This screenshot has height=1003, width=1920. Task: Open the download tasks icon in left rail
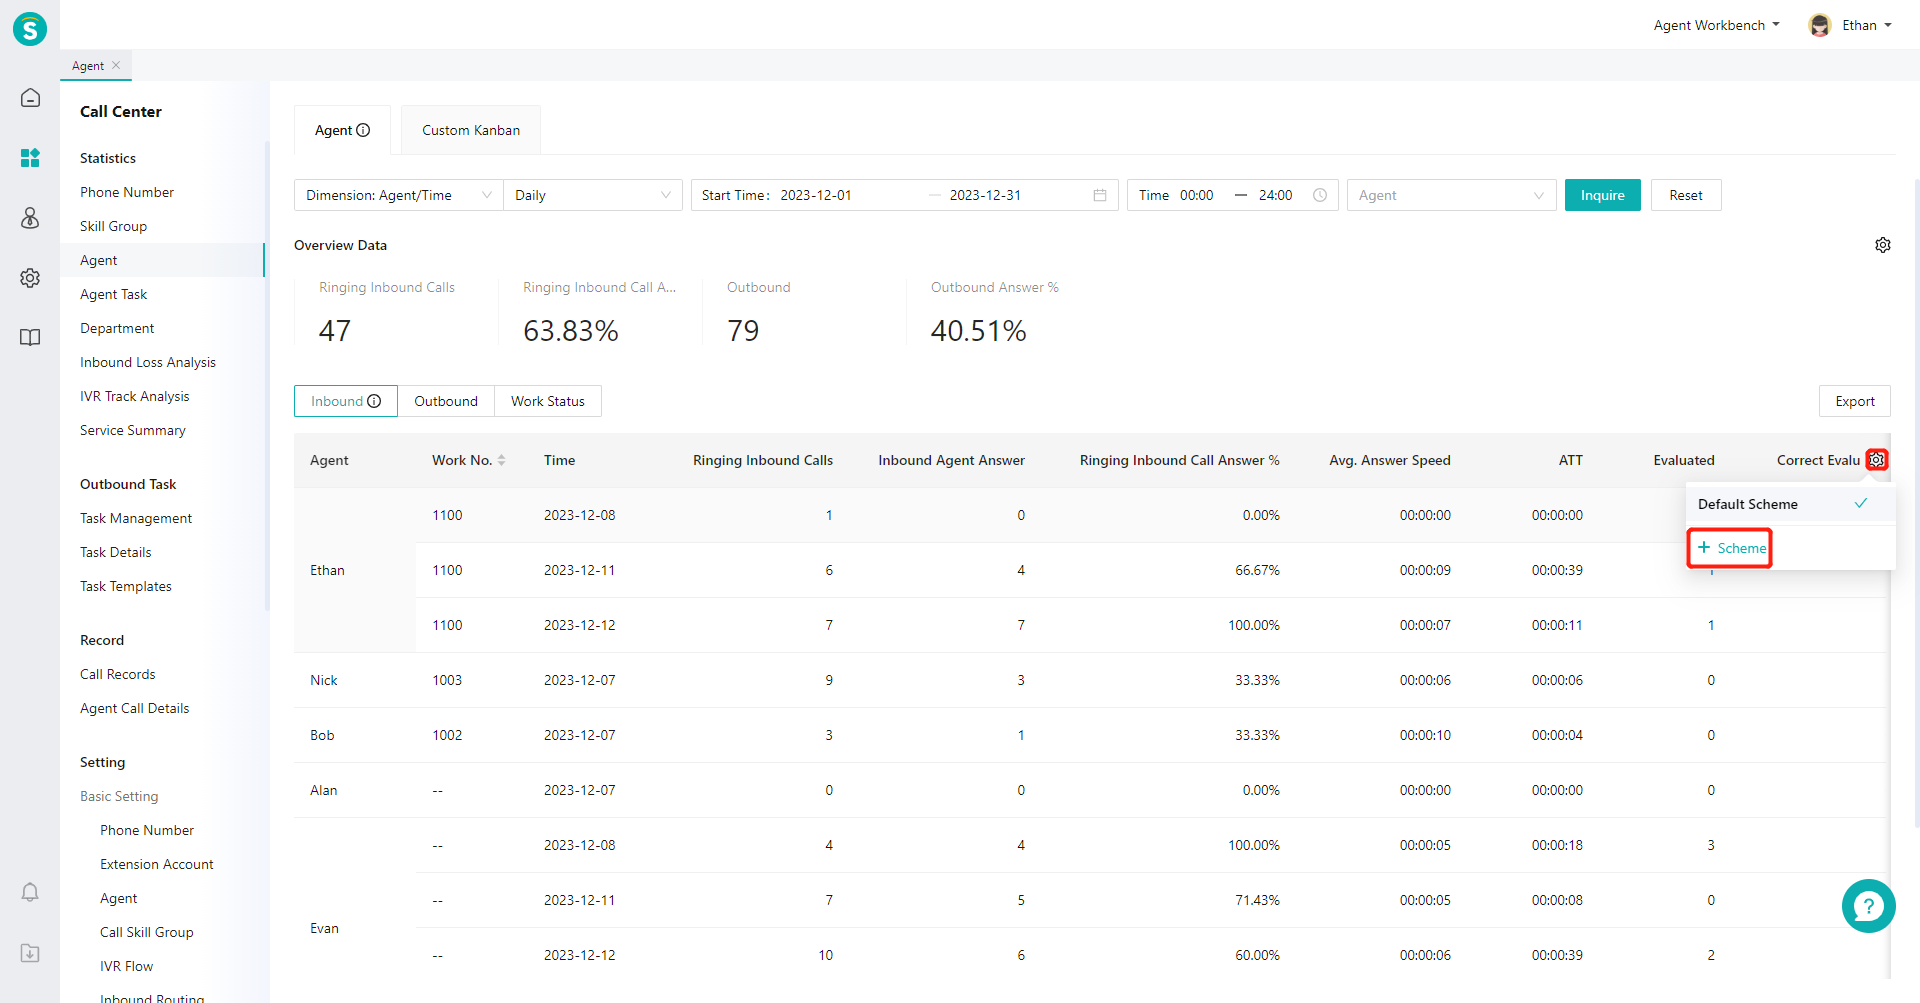pos(30,953)
